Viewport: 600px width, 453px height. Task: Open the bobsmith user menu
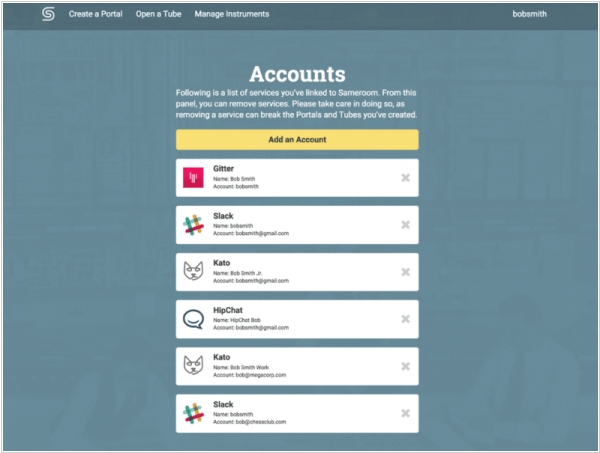click(530, 14)
